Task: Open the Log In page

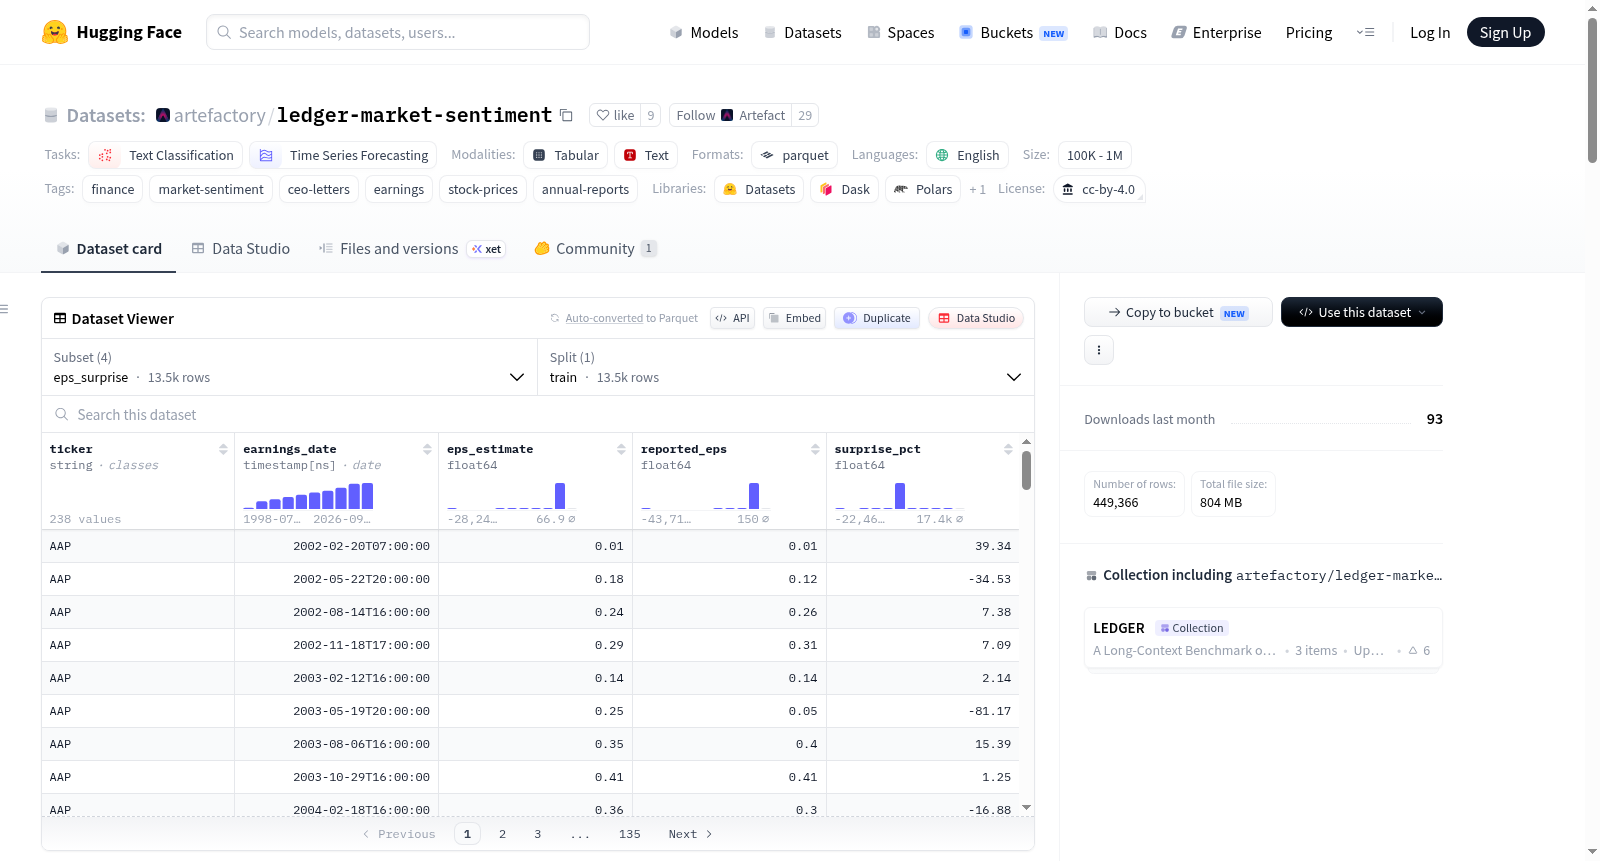Action: click(x=1430, y=32)
